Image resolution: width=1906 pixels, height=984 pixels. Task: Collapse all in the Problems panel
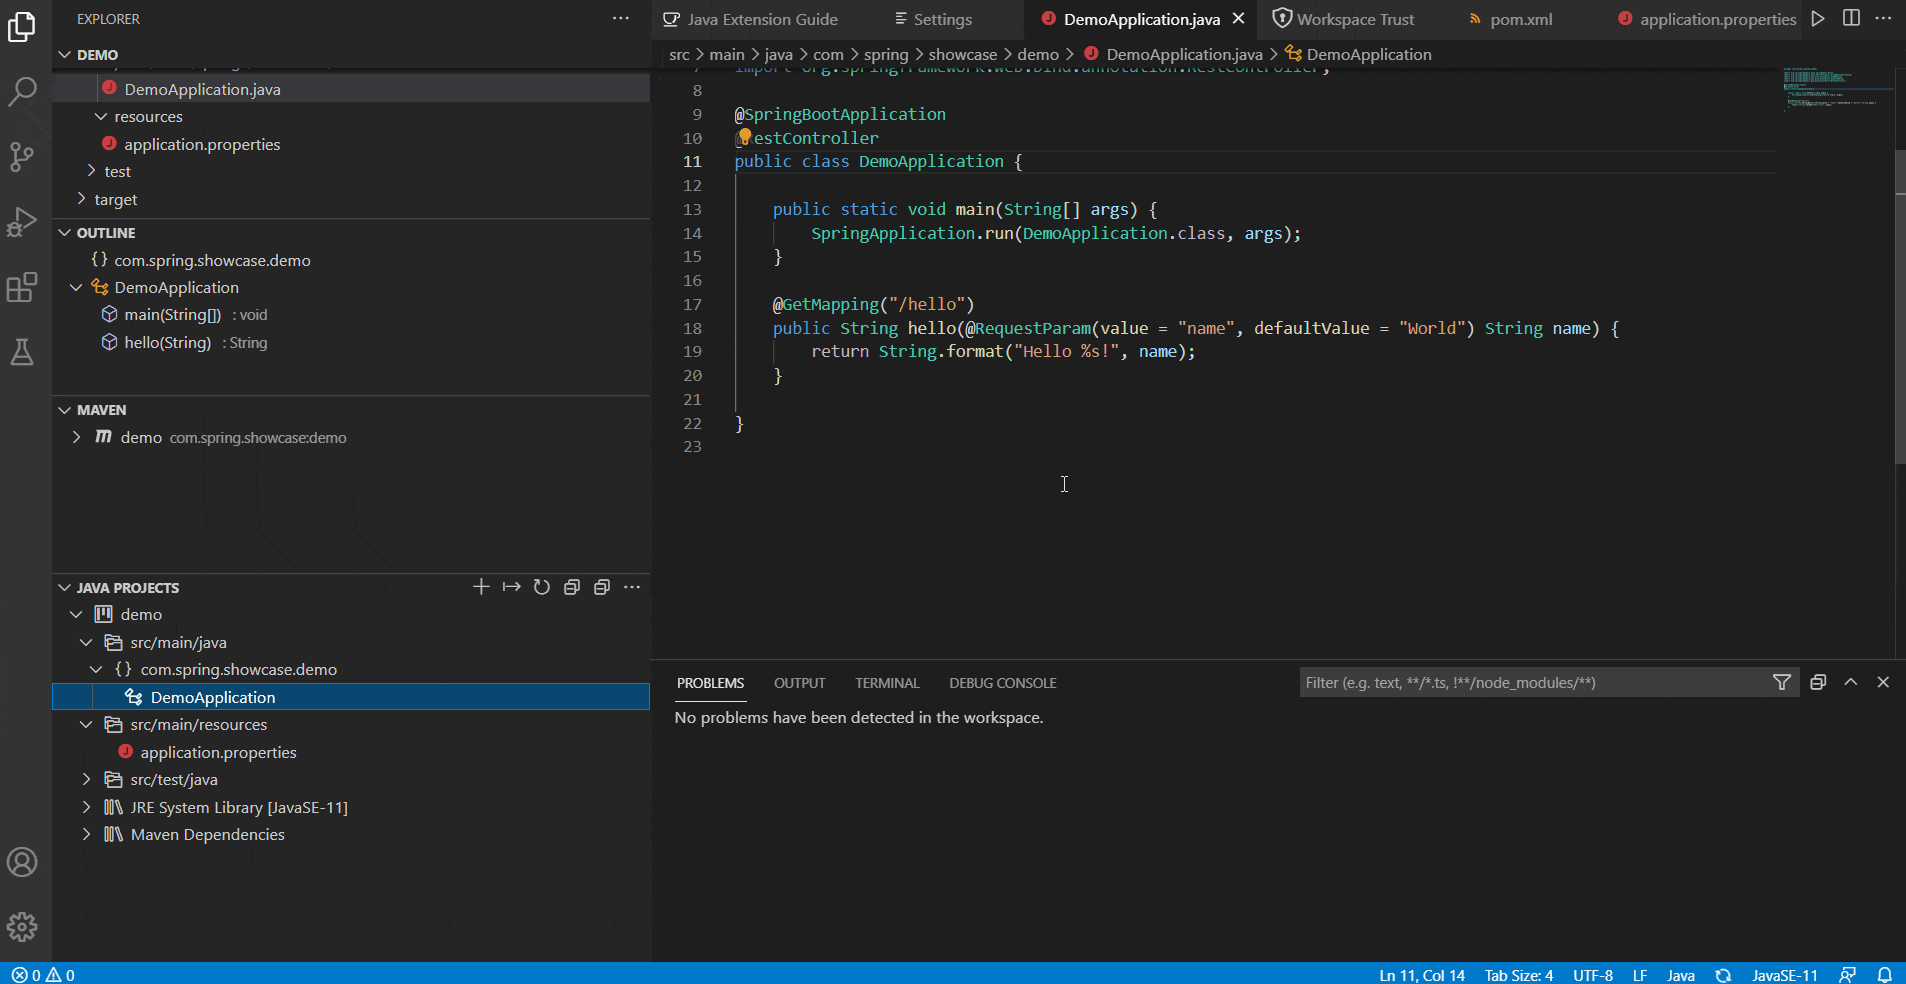pos(1818,682)
